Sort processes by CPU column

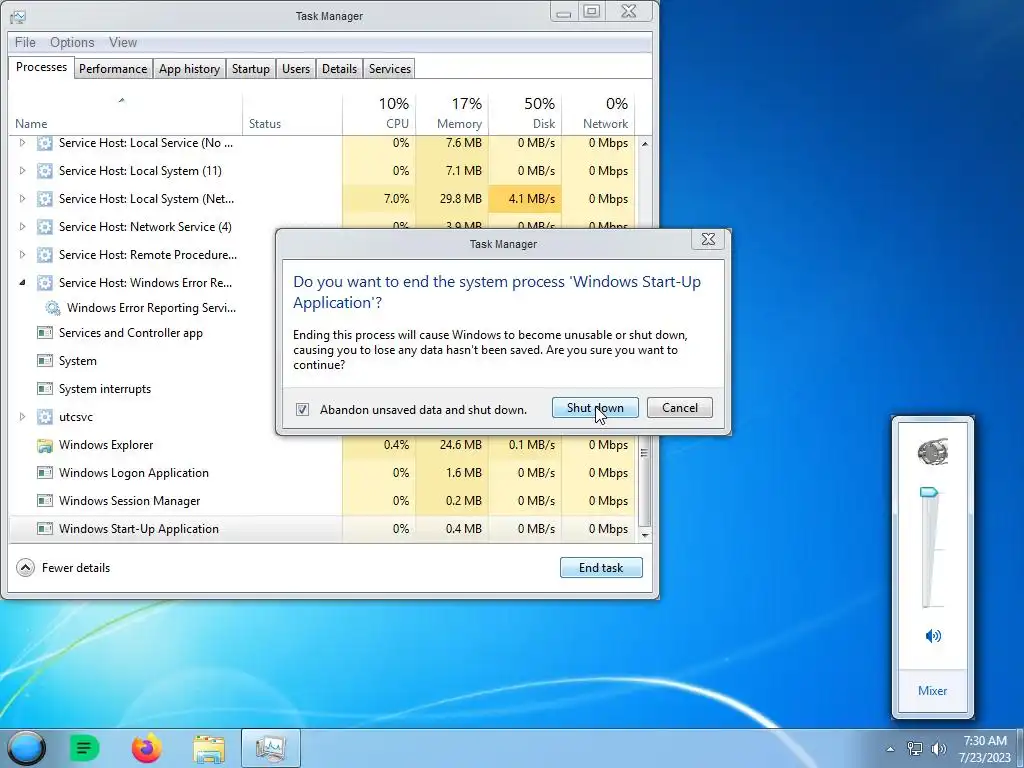379,112
